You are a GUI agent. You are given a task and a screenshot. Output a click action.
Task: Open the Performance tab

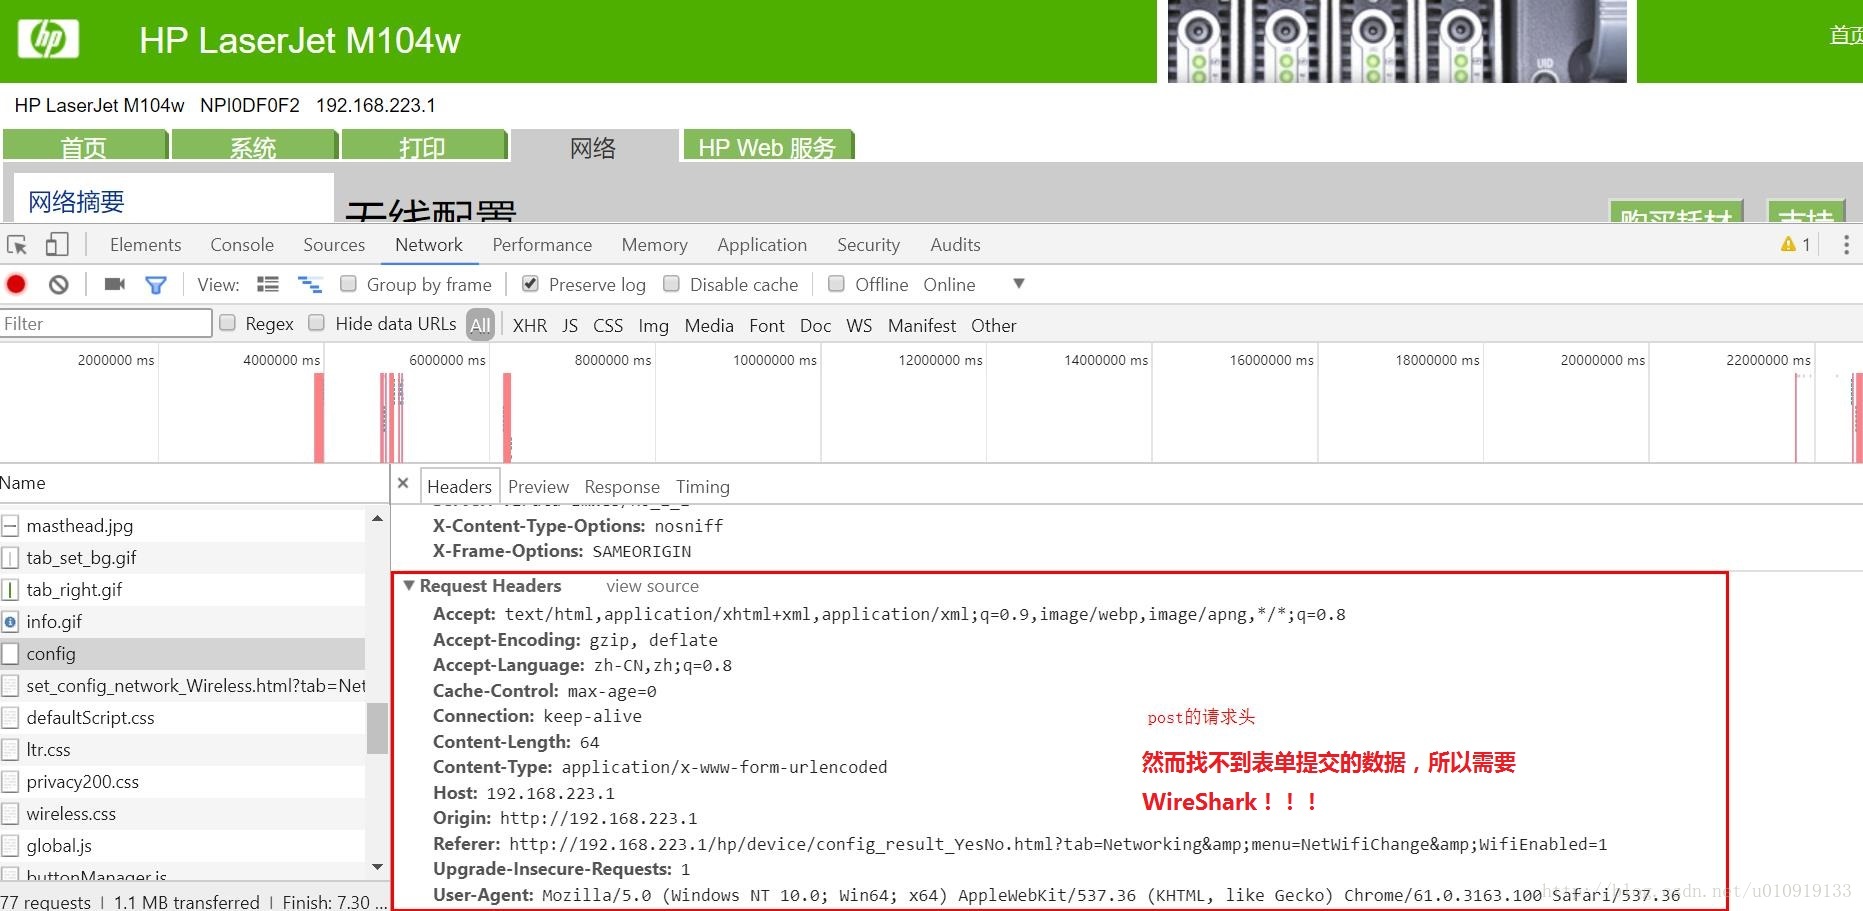click(542, 245)
